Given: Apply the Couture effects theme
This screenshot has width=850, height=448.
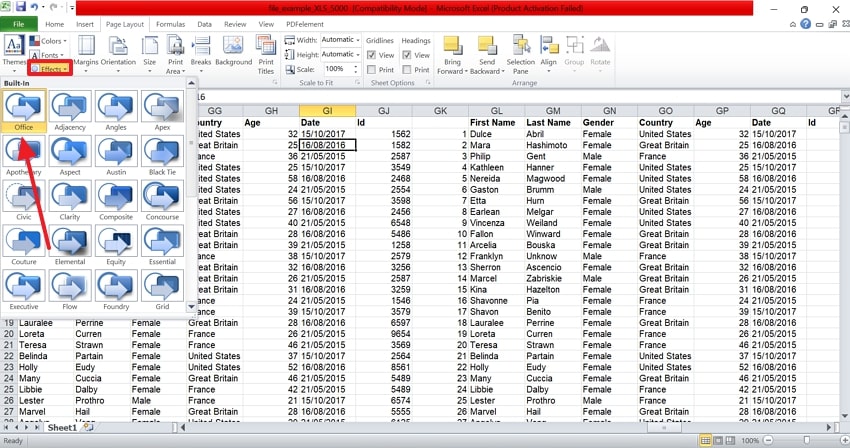Looking at the screenshot, I should point(24,246).
